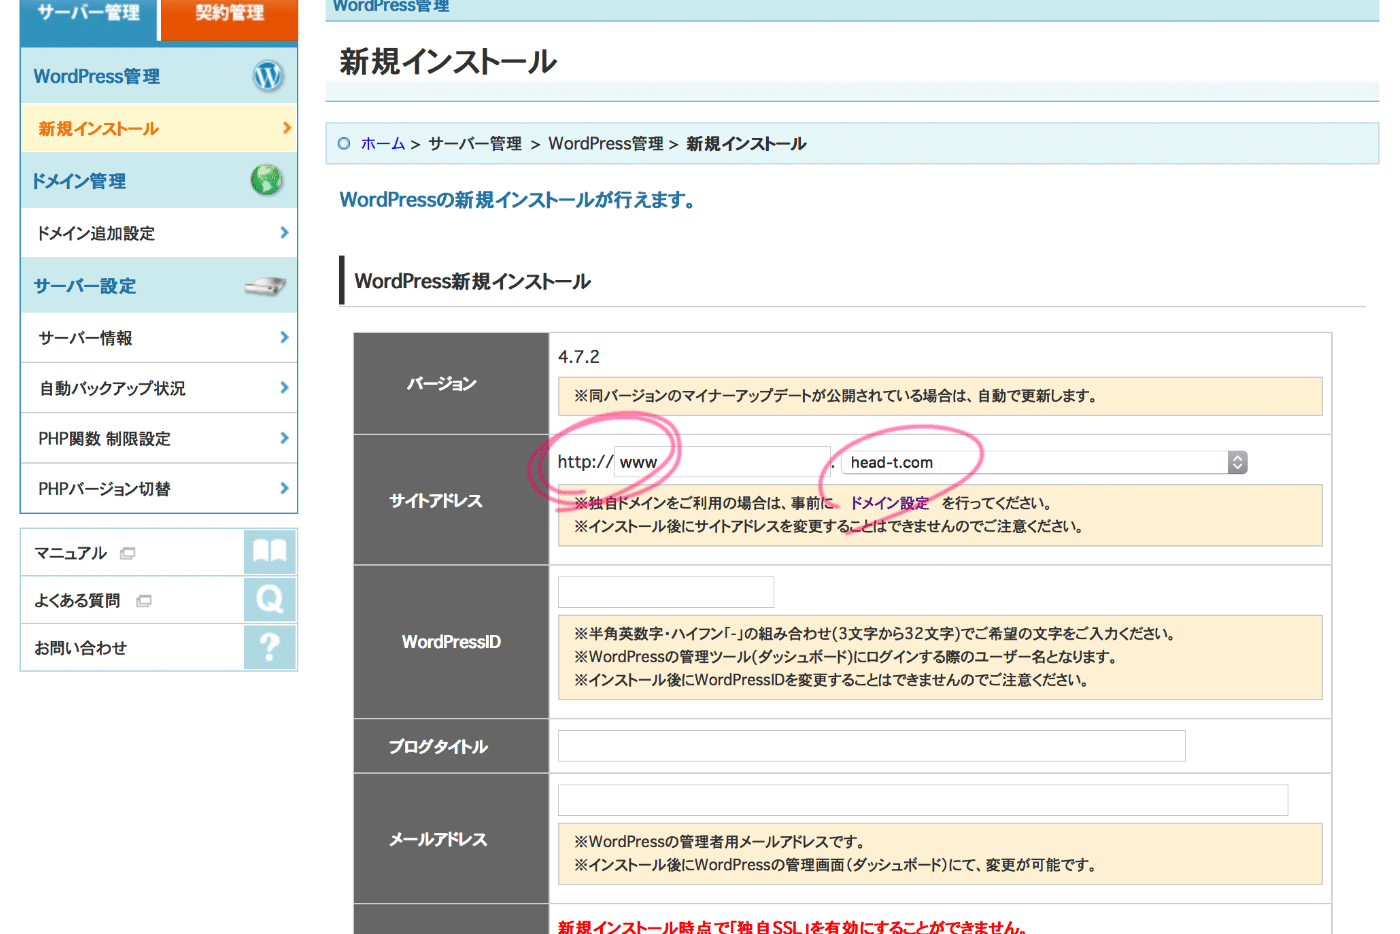Image resolution: width=1400 pixels, height=934 pixels.
Task: Click the chevron on PHPバージョン切替 row
Action: coord(285,488)
